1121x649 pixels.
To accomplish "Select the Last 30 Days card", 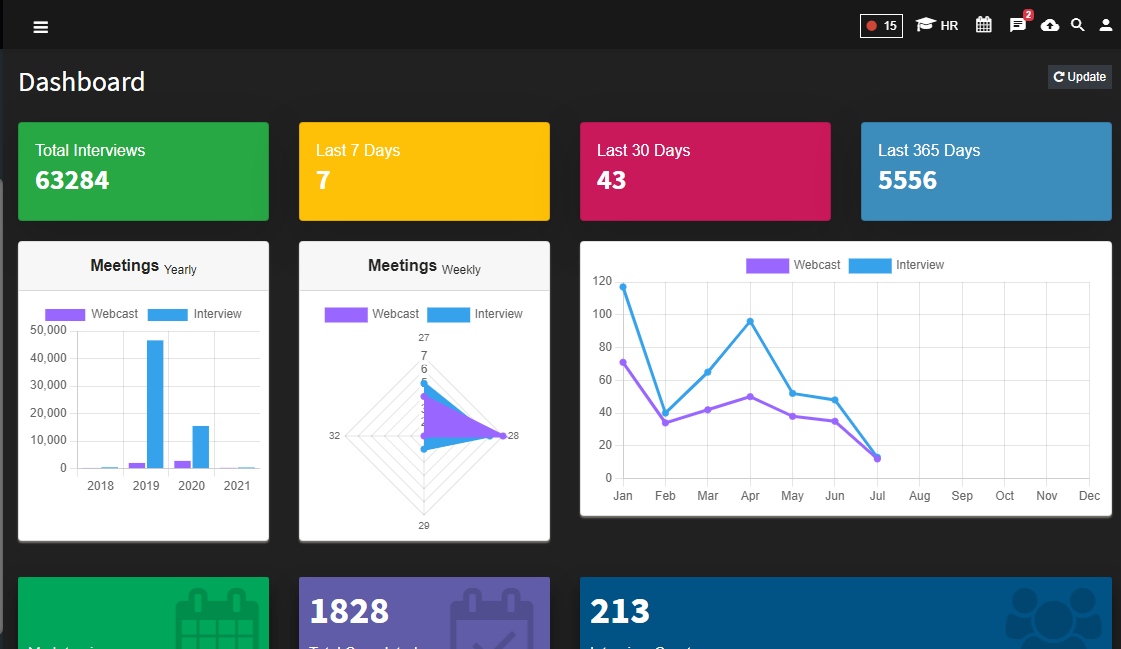I will (706, 172).
